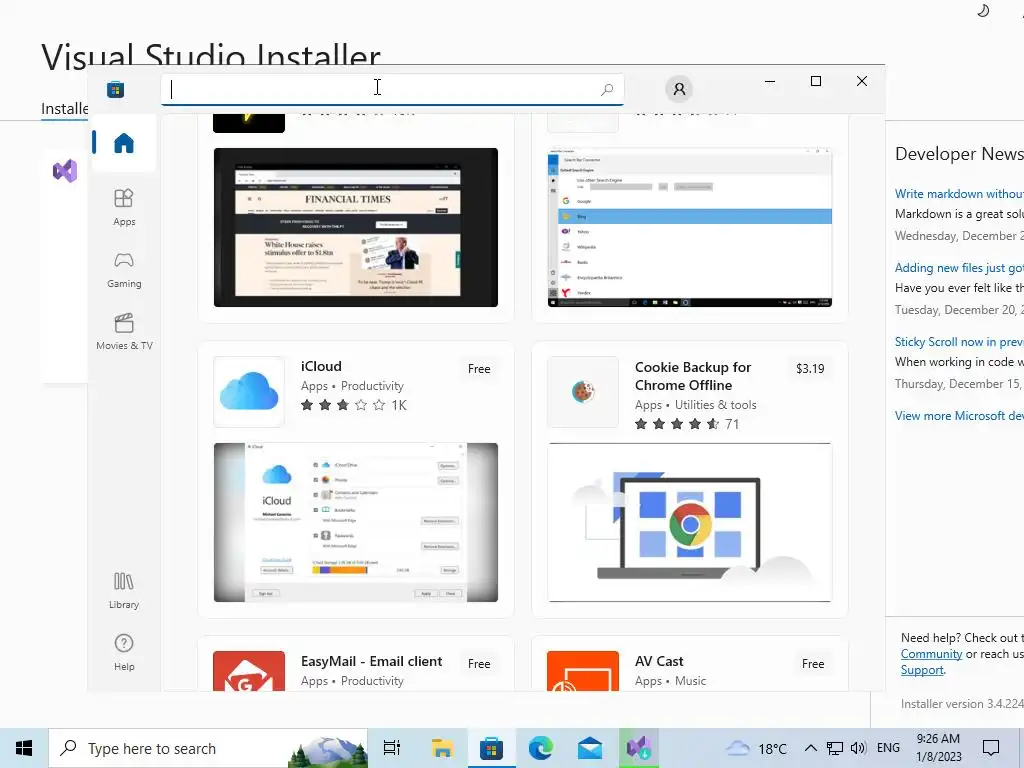
Task: Click the EasyMail red app icon
Action: (249, 671)
